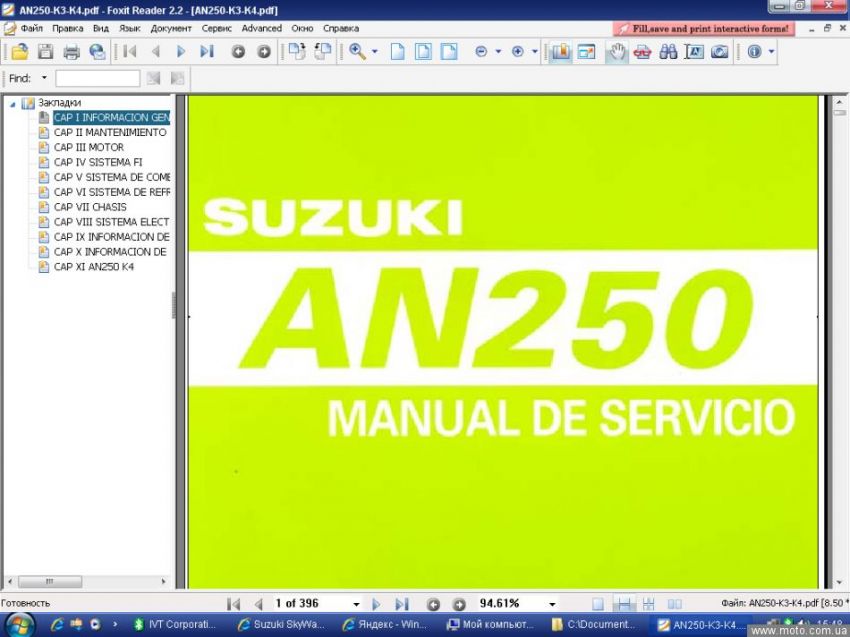Click find next button beside Find box
The width and height of the screenshot is (850, 637).
pyautogui.click(x=177, y=78)
